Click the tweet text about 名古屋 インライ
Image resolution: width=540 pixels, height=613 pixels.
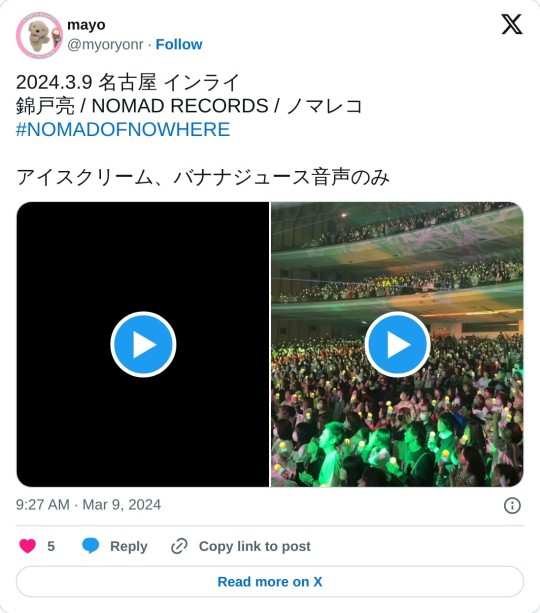[127, 82]
